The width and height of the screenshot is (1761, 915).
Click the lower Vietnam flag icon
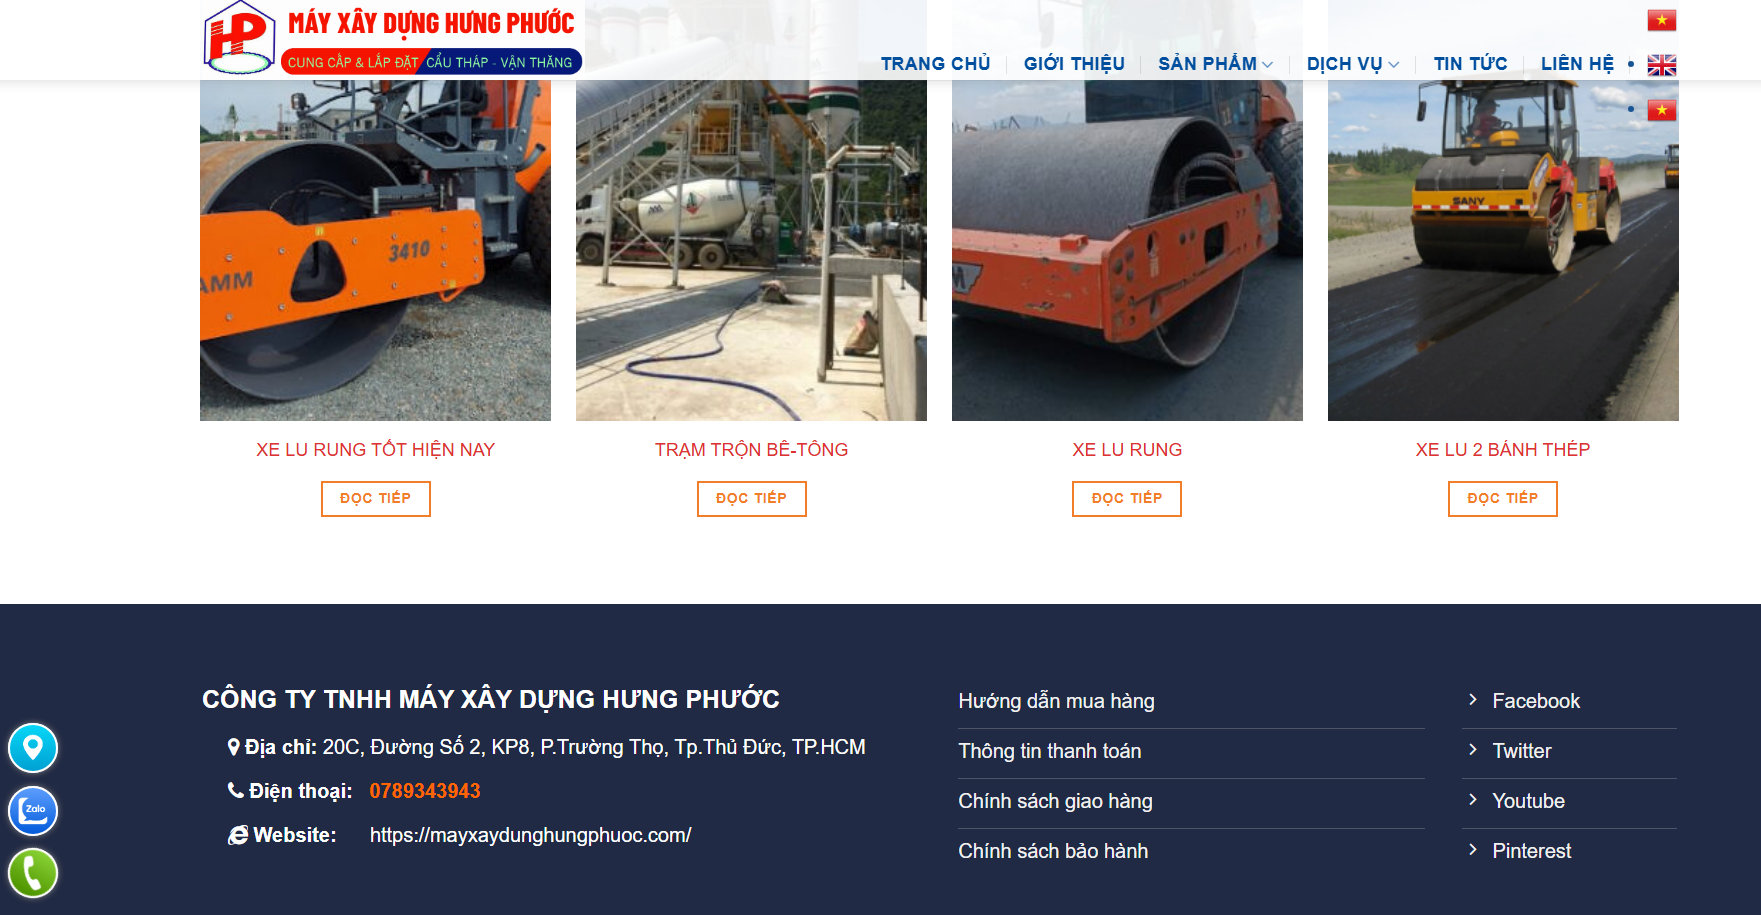point(1662,110)
